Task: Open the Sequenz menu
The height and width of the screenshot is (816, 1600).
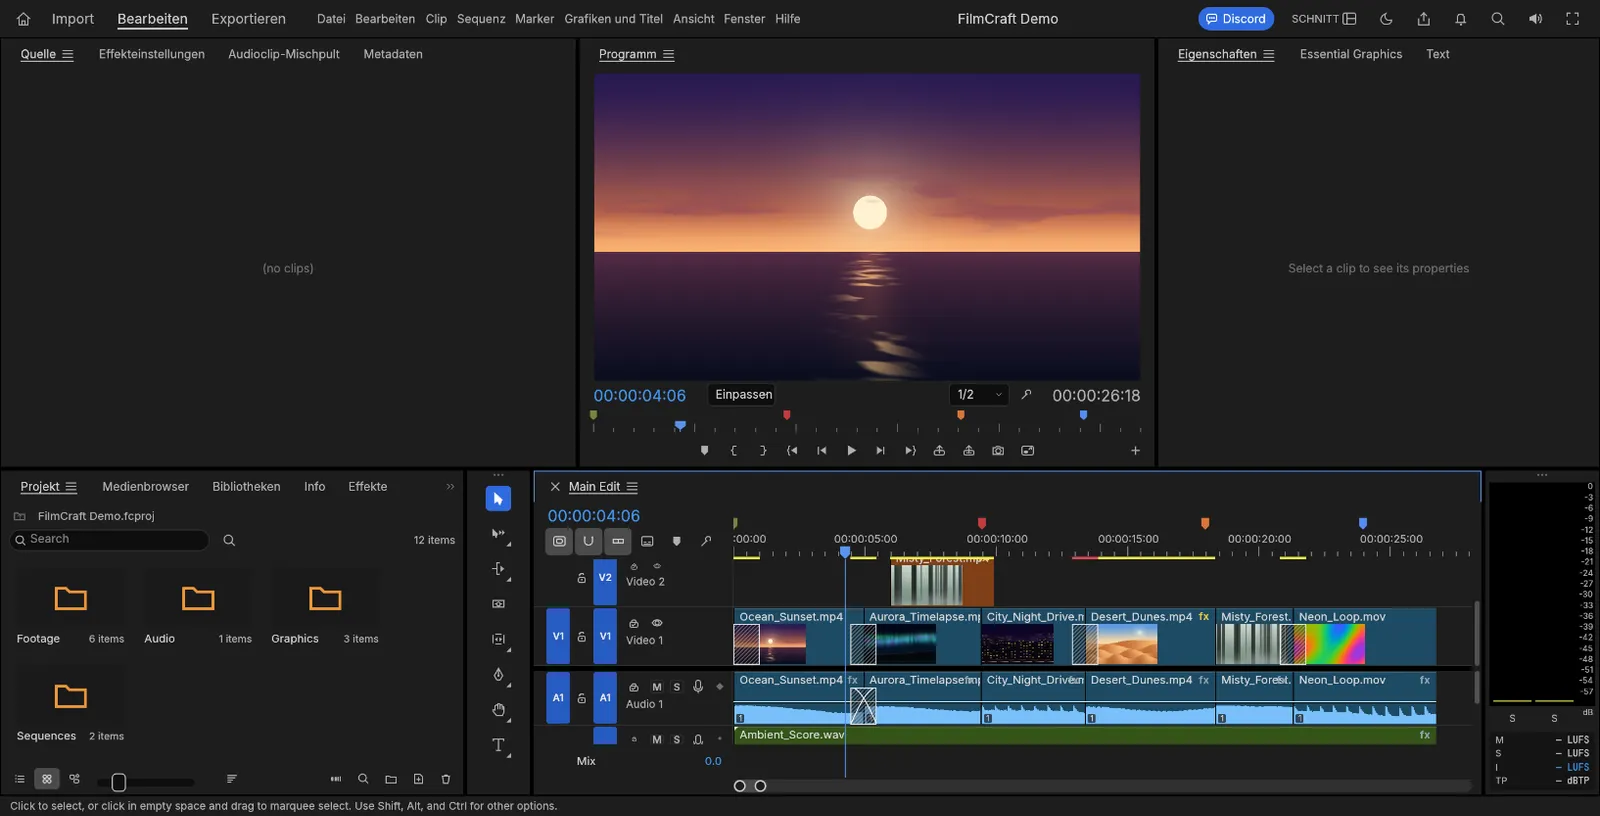Action: click(481, 19)
